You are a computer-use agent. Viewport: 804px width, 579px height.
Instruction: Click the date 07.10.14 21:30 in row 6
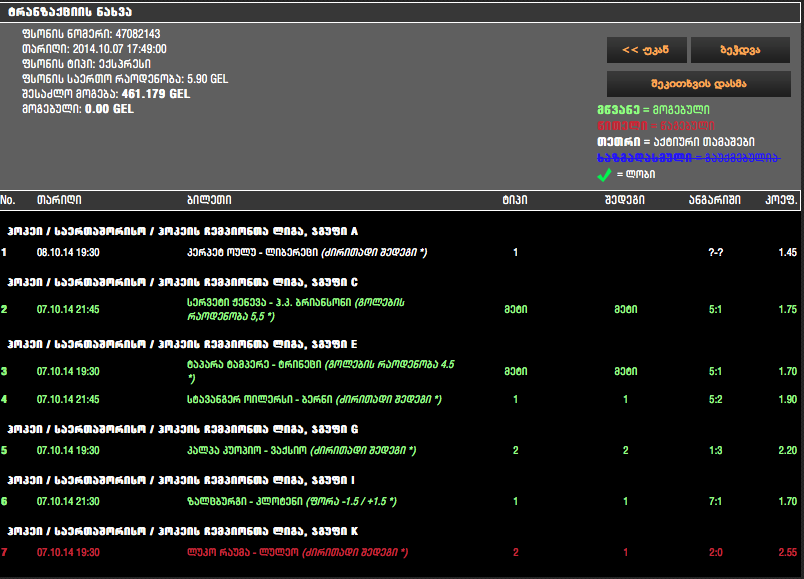tap(68, 502)
